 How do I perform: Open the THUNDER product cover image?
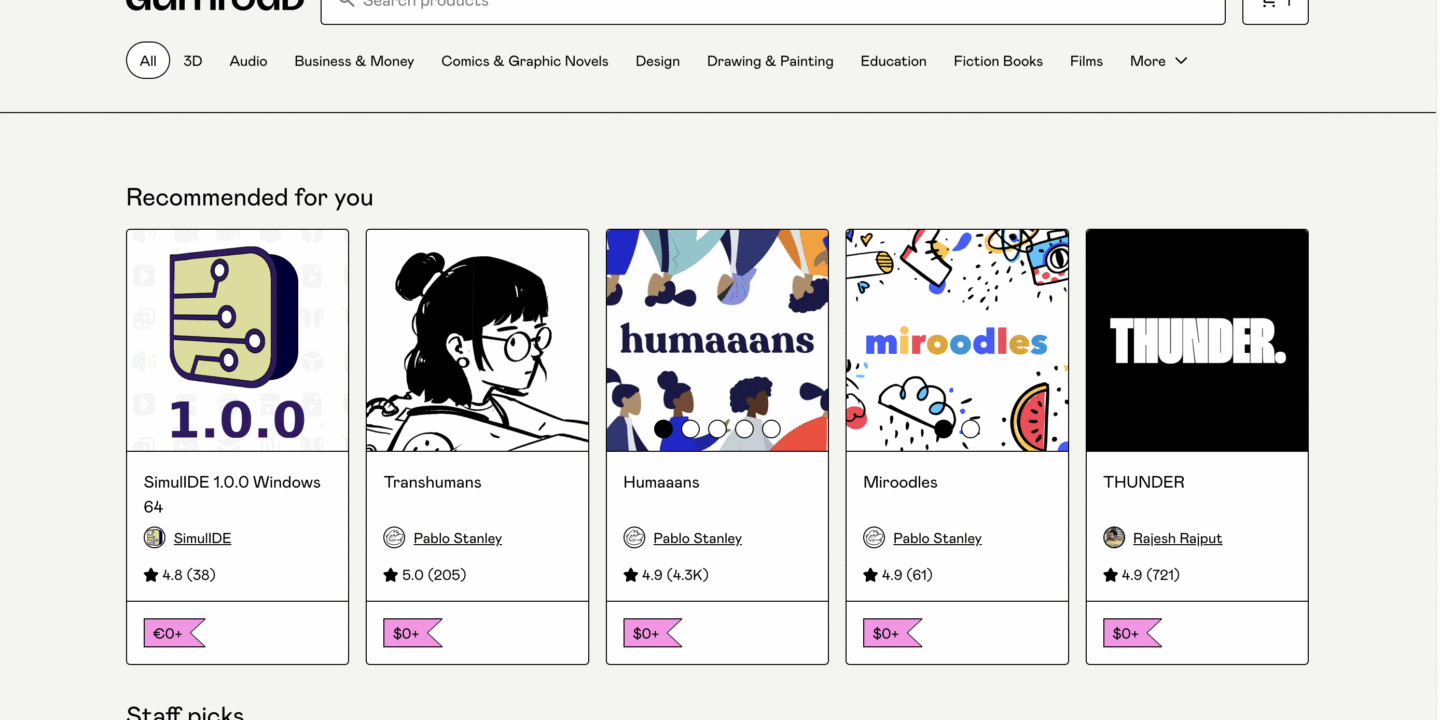tap(1197, 341)
